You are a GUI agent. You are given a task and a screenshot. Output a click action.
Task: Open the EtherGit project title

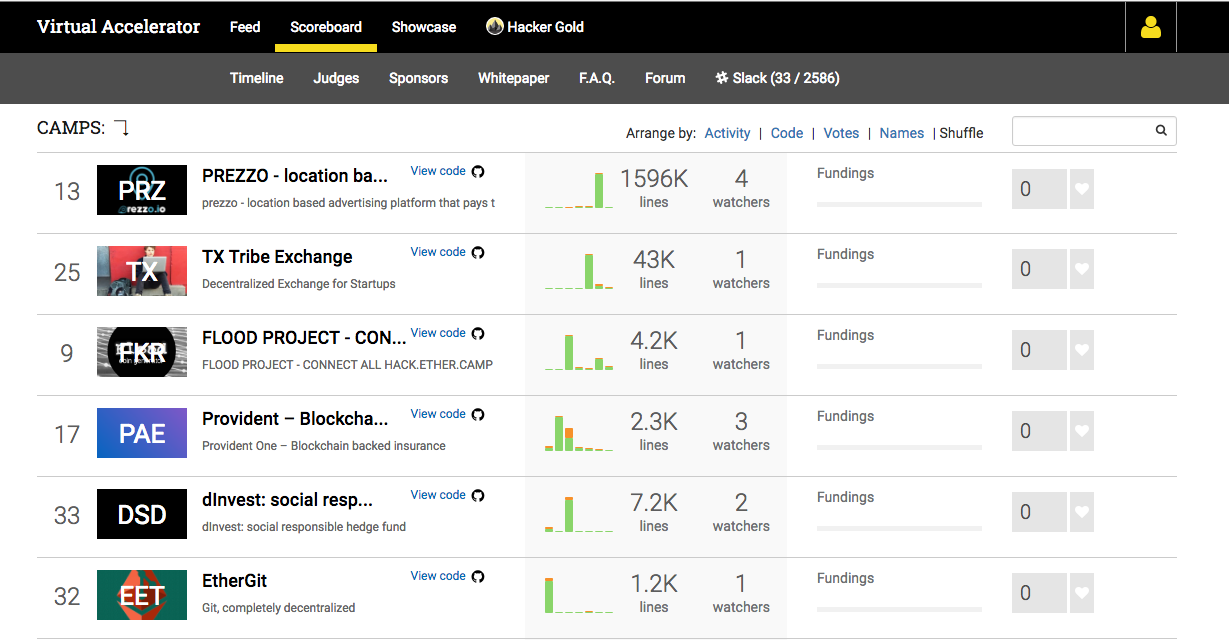(x=235, y=581)
